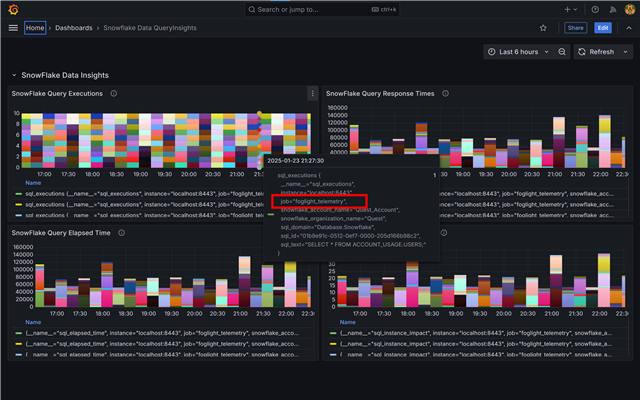Sort Query Executions legend by Name

point(33,183)
